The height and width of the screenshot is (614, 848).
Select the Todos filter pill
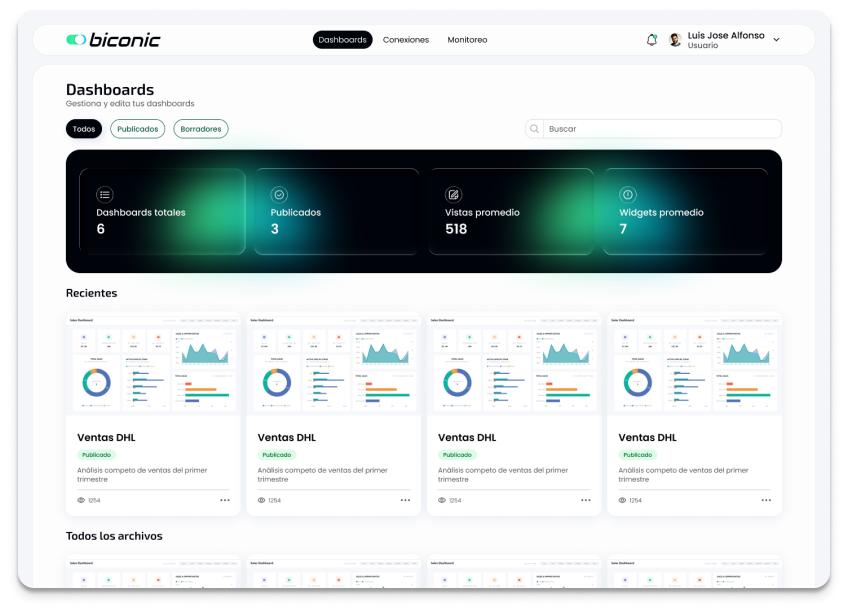pyautogui.click(x=84, y=129)
